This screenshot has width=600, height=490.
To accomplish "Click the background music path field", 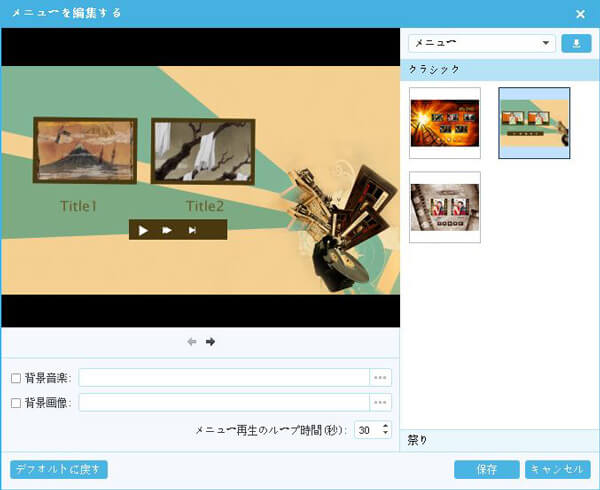I will click(x=224, y=378).
